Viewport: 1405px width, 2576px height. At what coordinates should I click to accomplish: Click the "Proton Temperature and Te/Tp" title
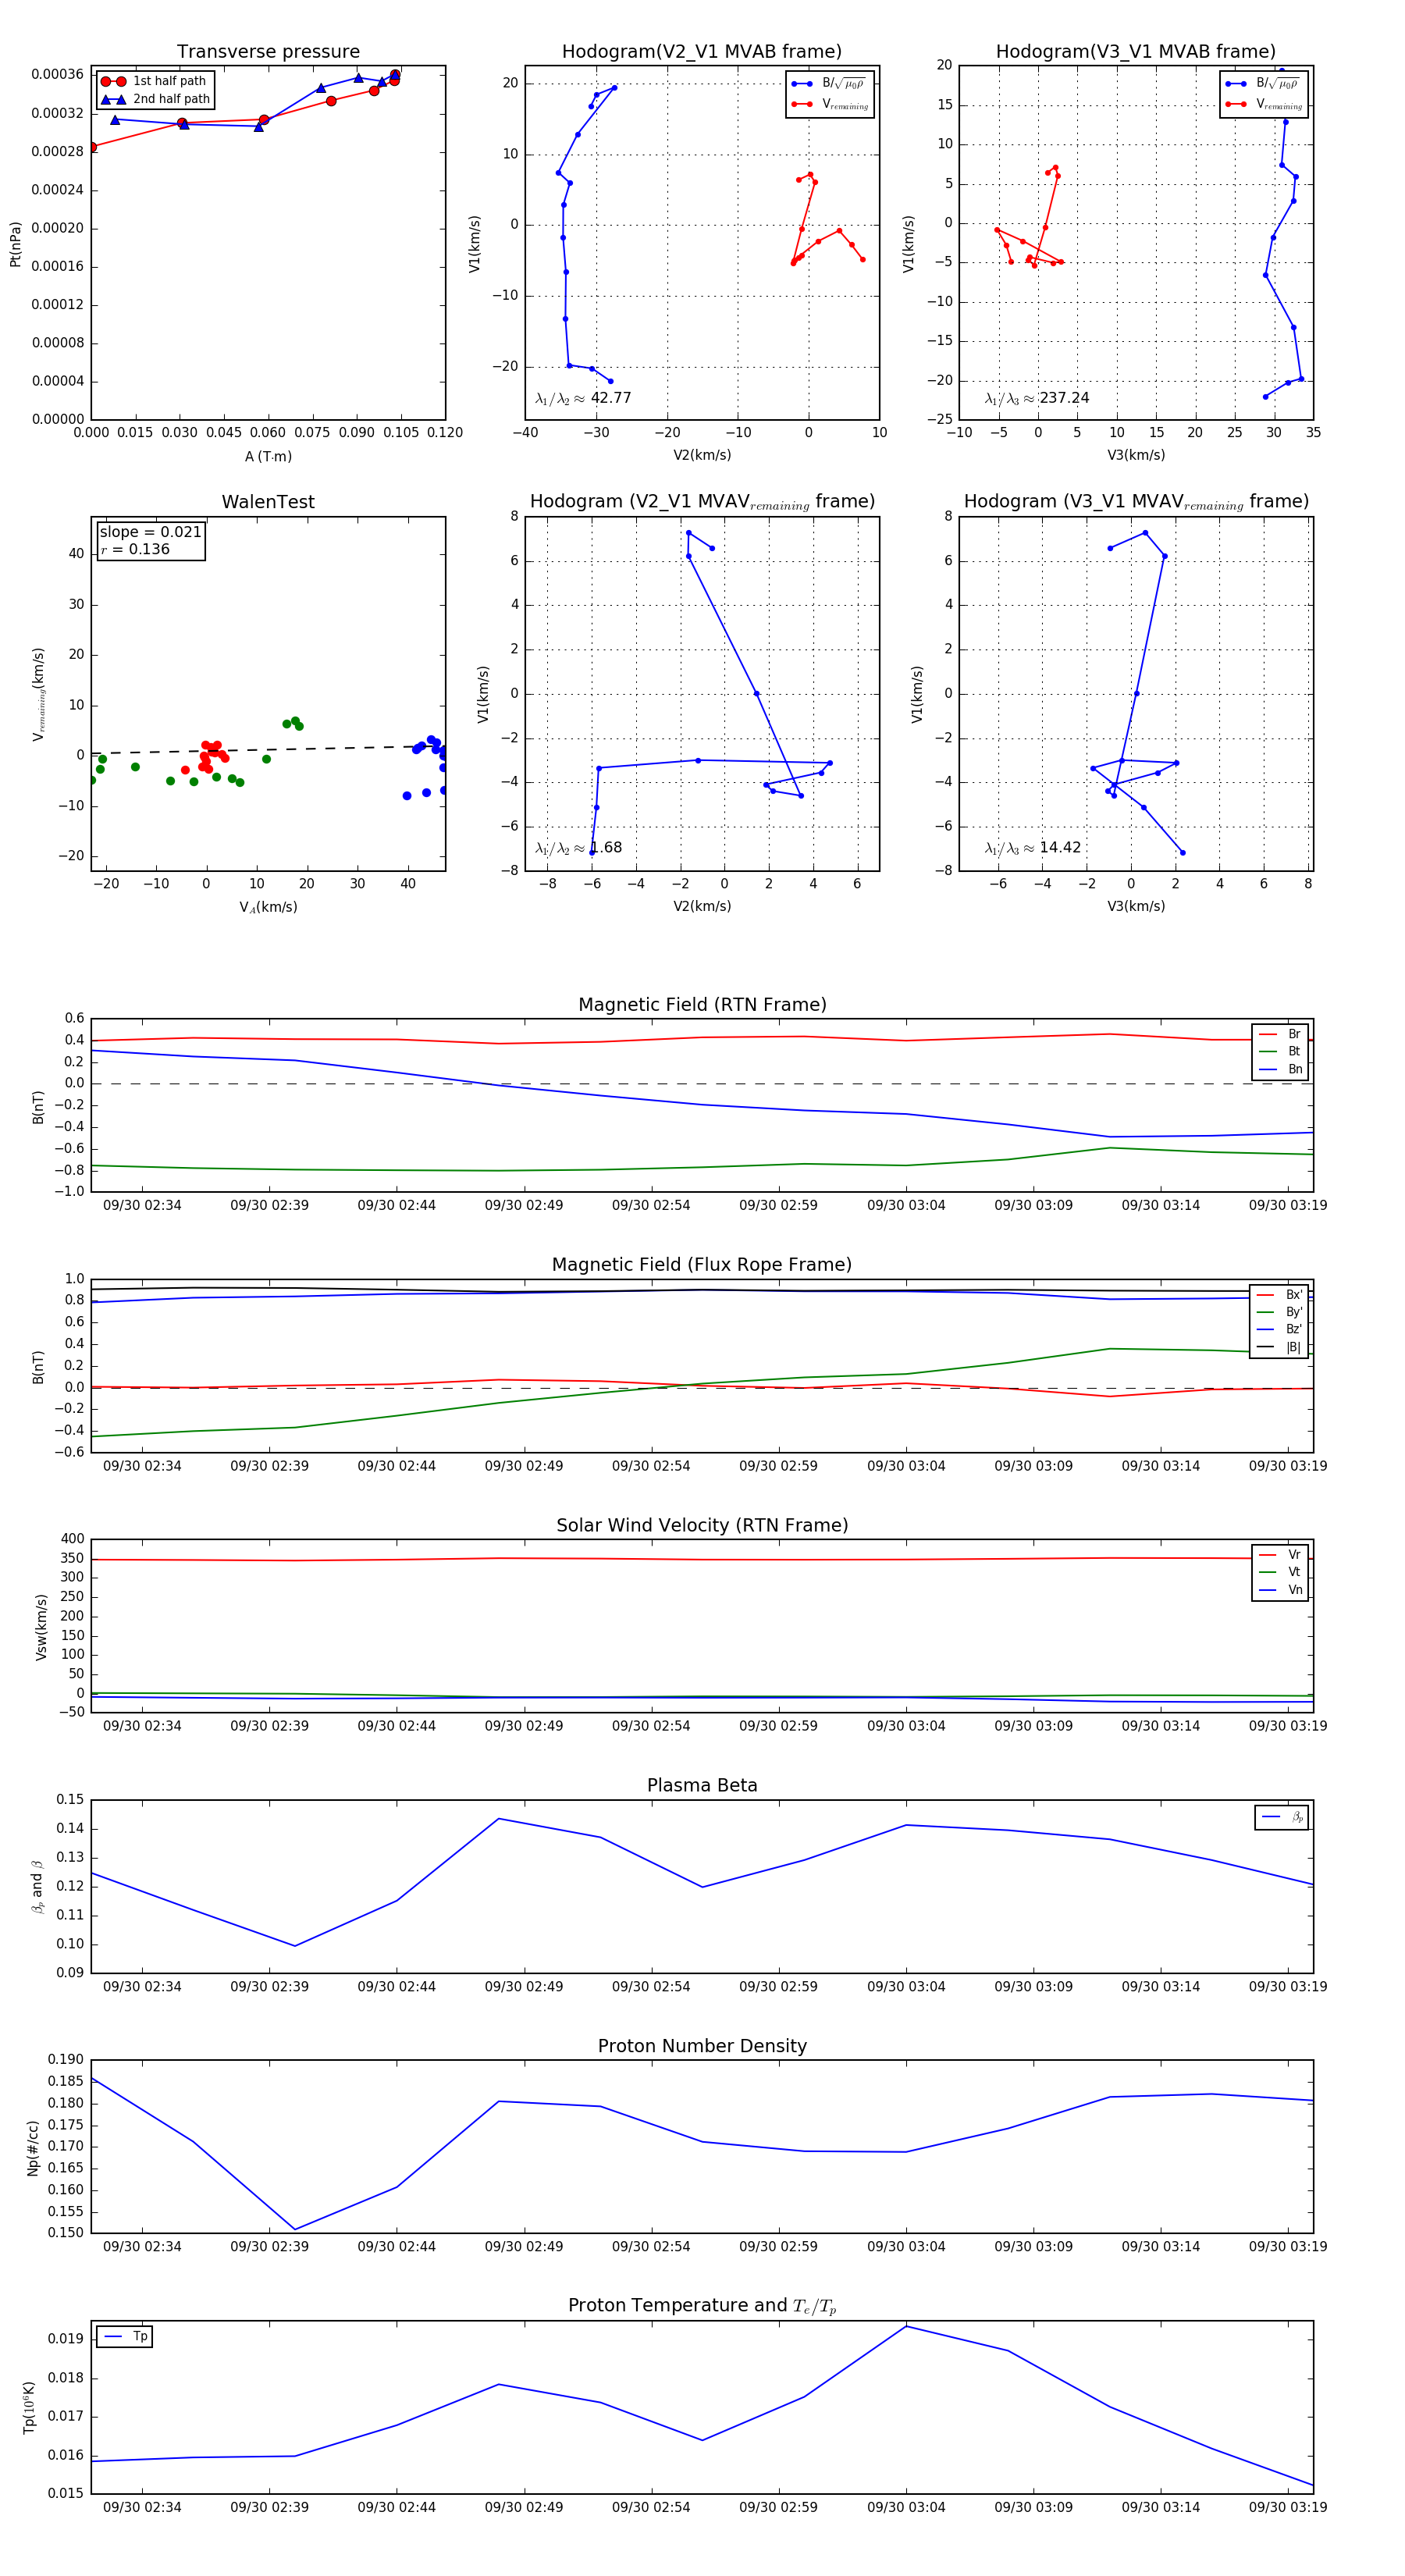702,2306
